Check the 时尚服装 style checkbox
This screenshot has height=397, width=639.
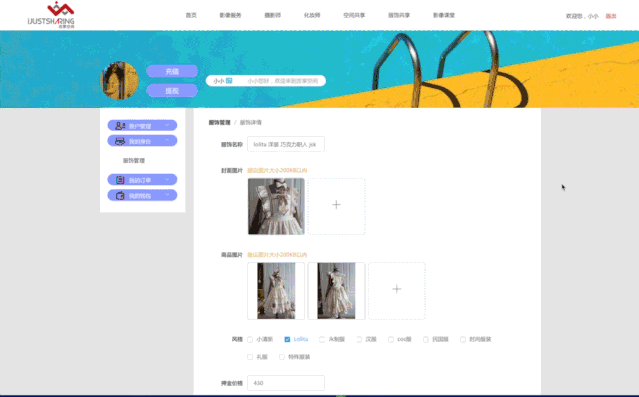(x=463, y=339)
